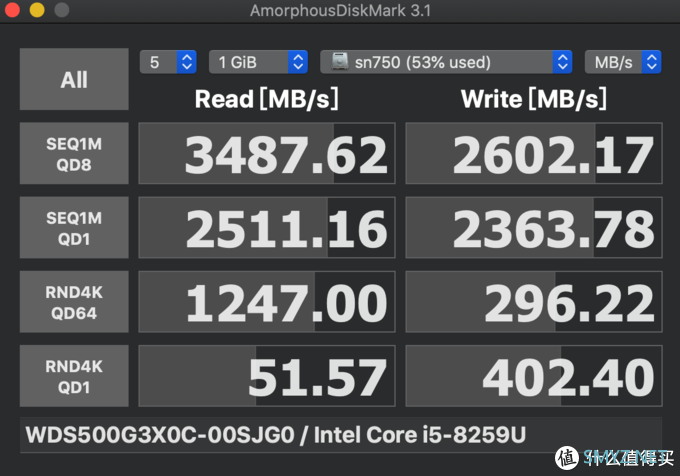Image resolution: width=680 pixels, height=476 pixels.
Task: Open the test count dropdown showing 5
Action: [x=168, y=62]
